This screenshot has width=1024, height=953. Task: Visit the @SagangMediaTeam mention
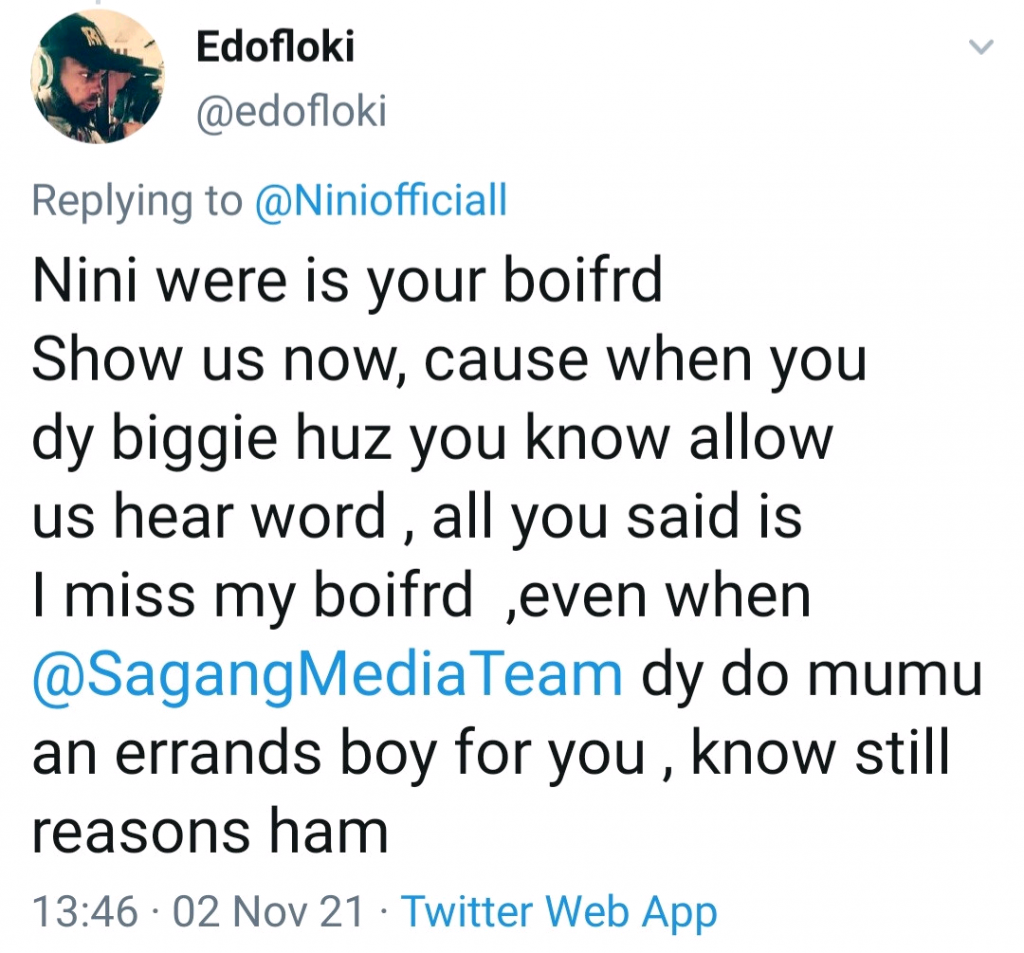click(327, 676)
